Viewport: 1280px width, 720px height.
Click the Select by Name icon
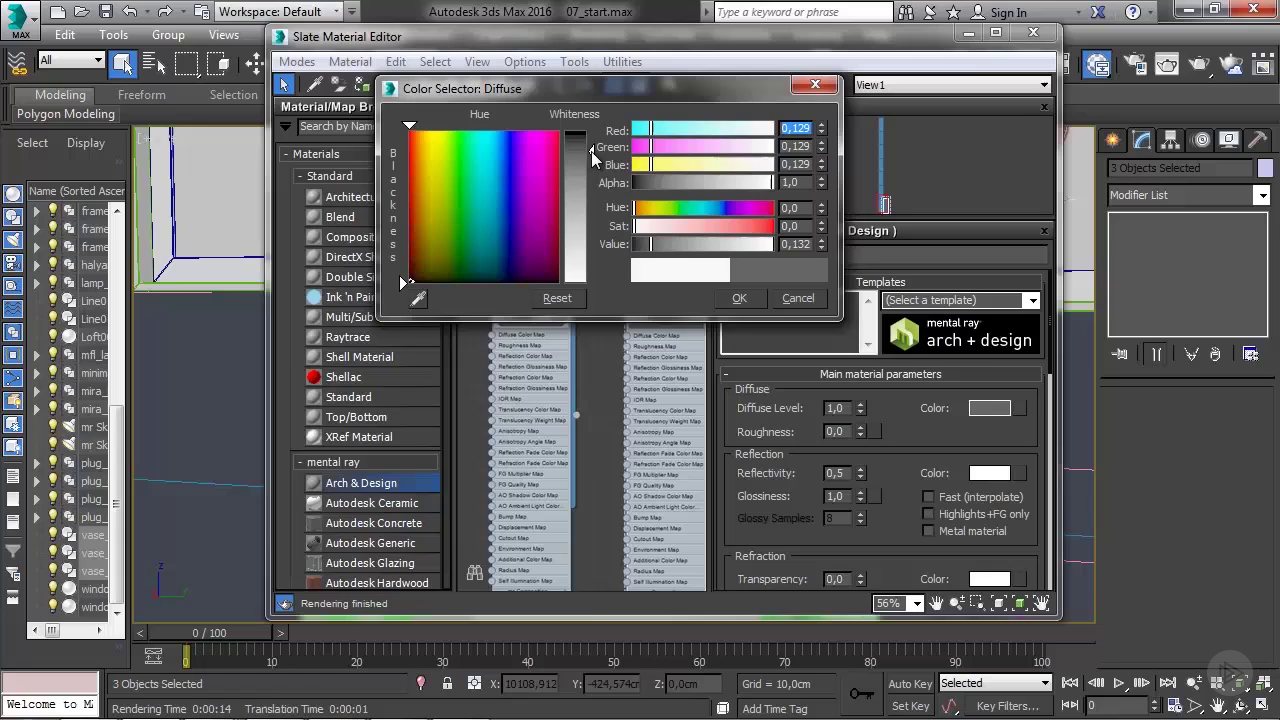pos(154,63)
